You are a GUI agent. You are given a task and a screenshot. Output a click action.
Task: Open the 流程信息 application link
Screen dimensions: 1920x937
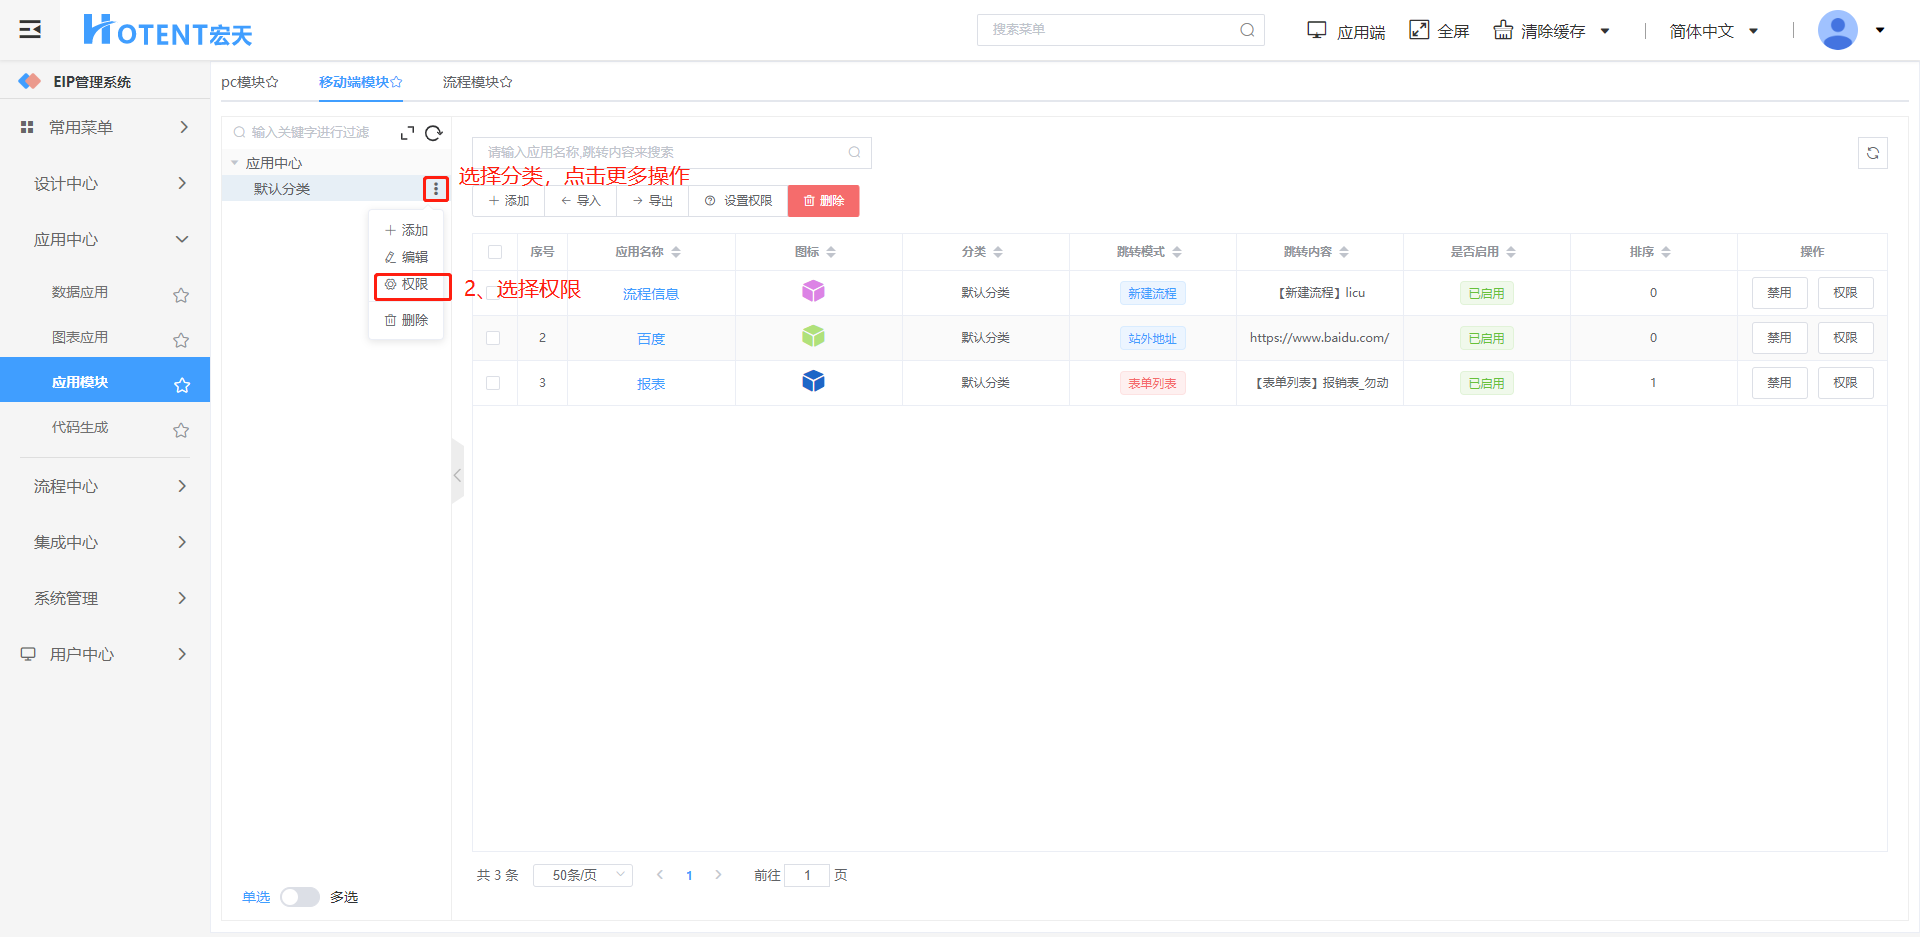650,294
